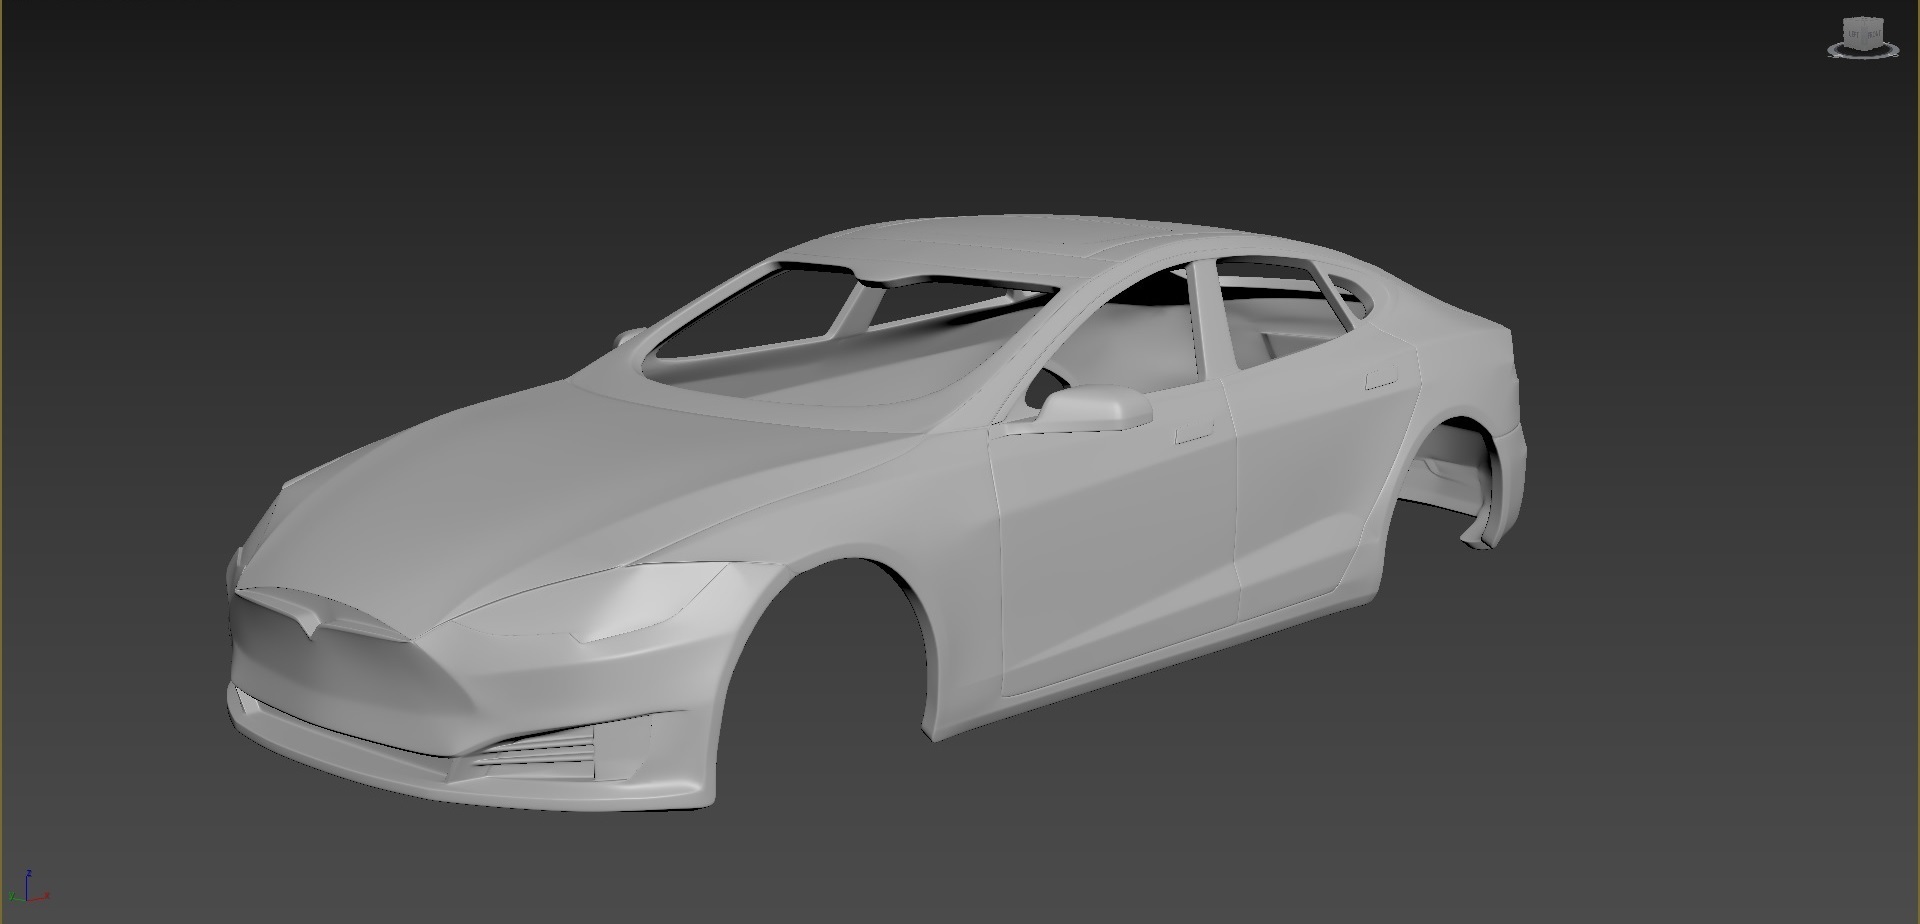Click the FRONT face of the ViewCube

(1875, 35)
